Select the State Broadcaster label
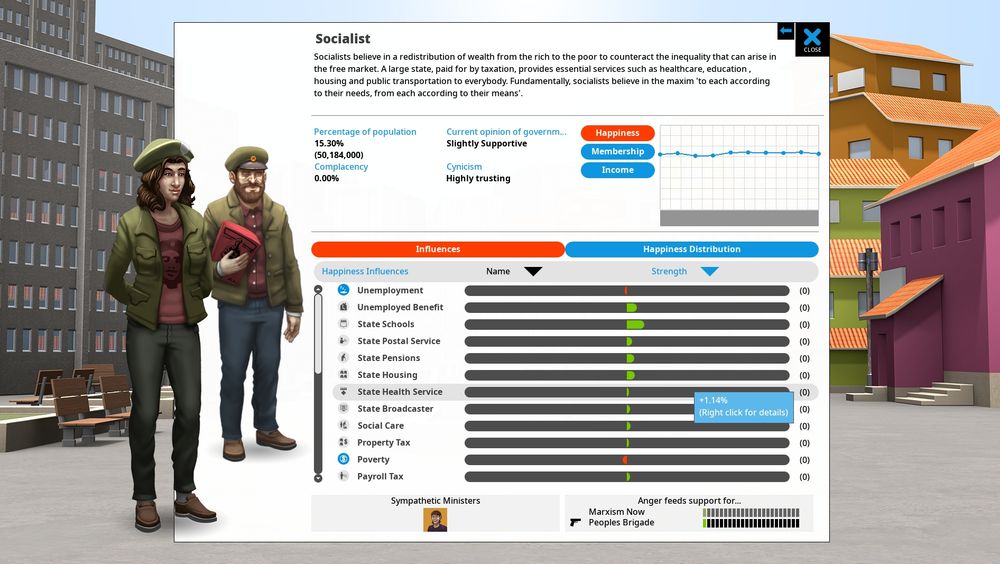This screenshot has height=564, width=1000. [395, 408]
